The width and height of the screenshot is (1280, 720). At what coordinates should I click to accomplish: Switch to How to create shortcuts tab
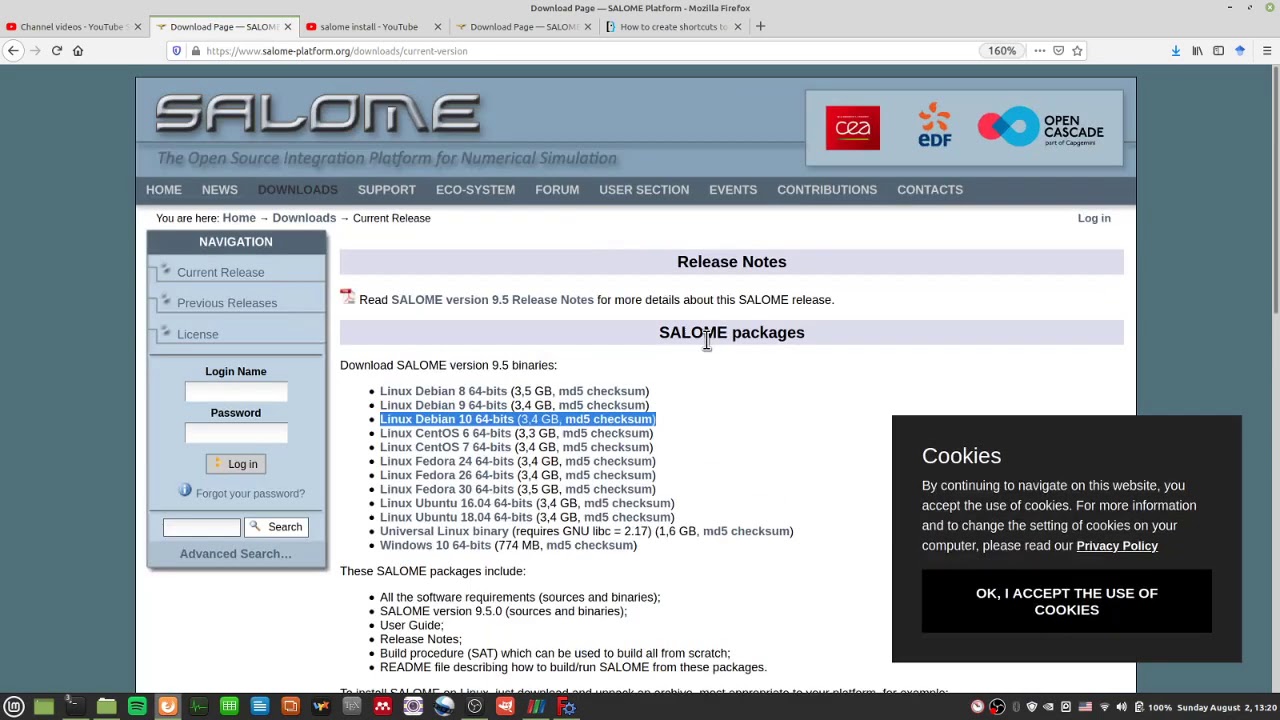(673, 27)
